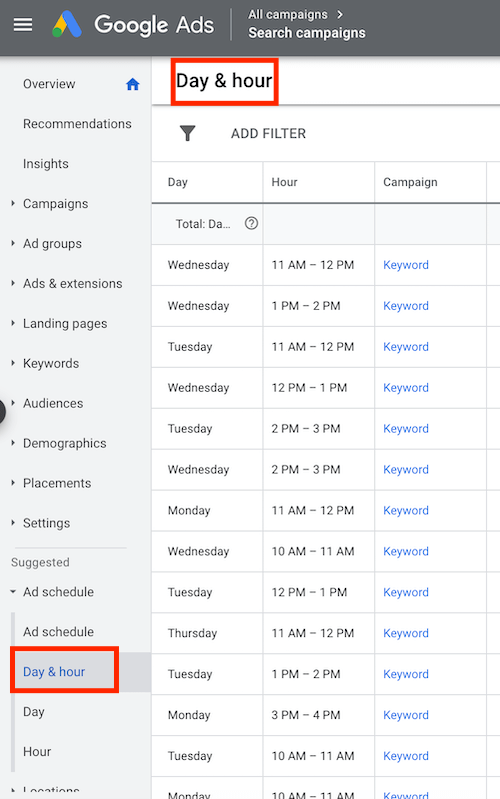
Task: Click the breadcrumb arrow after All campaigns
Action: tap(340, 14)
